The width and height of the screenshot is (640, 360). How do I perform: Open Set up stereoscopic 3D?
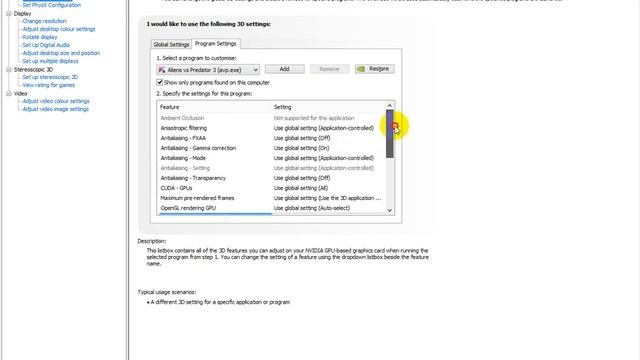50,77
